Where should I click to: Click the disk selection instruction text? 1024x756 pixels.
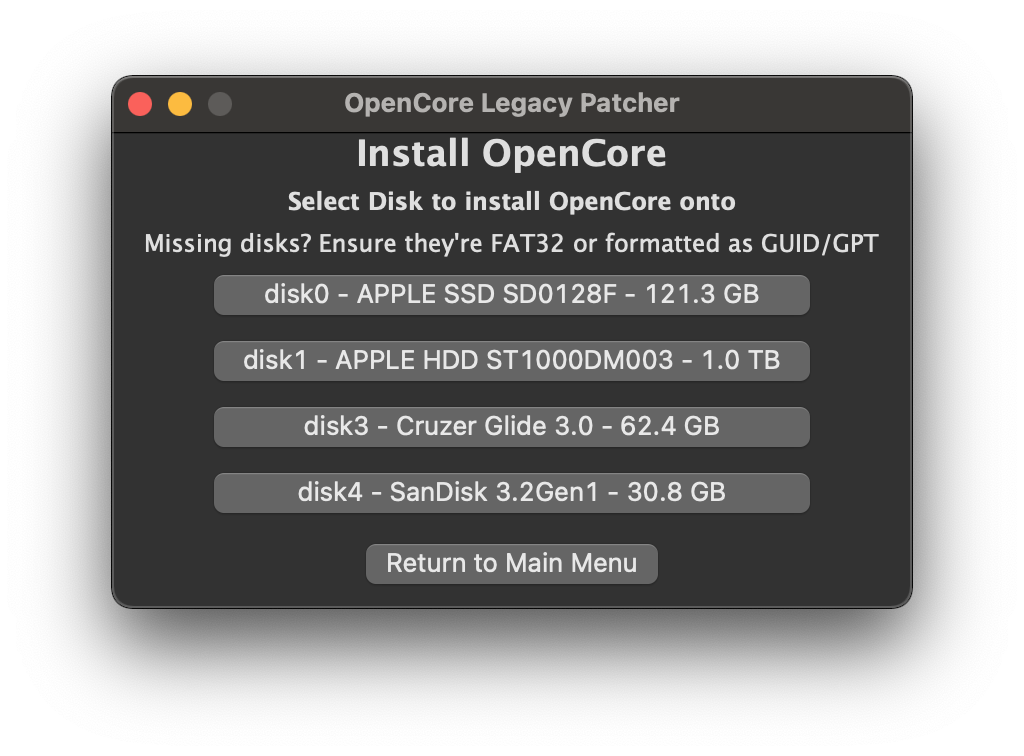click(511, 201)
